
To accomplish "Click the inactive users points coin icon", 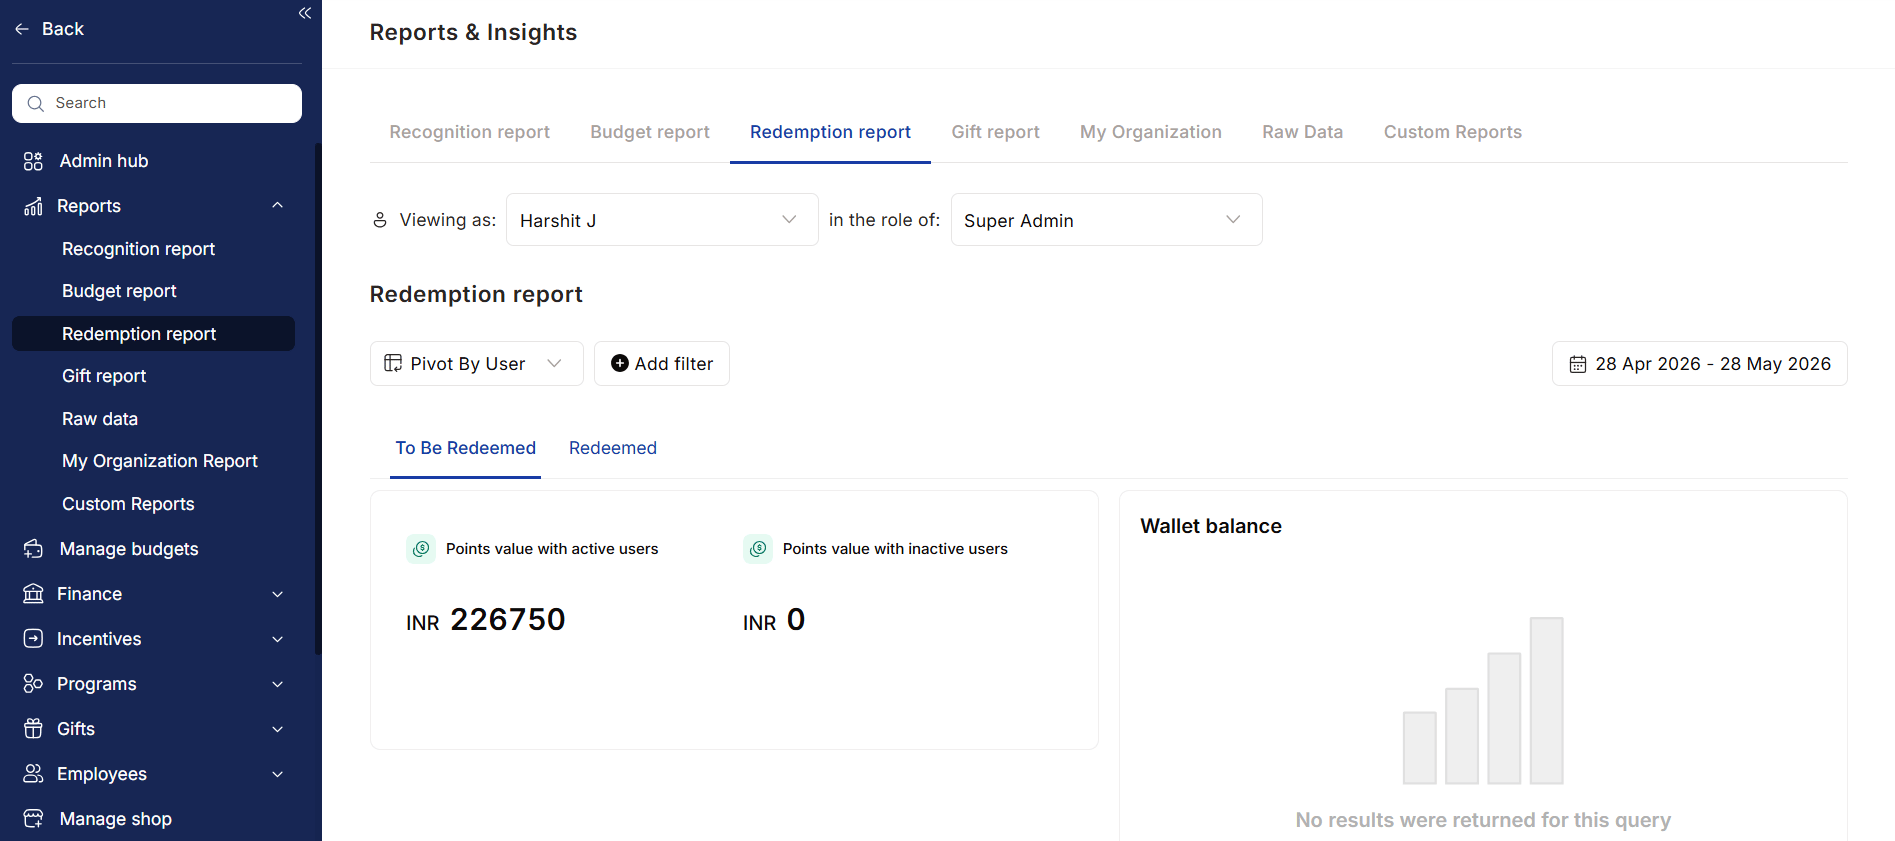I will pyautogui.click(x=758, y=549).
